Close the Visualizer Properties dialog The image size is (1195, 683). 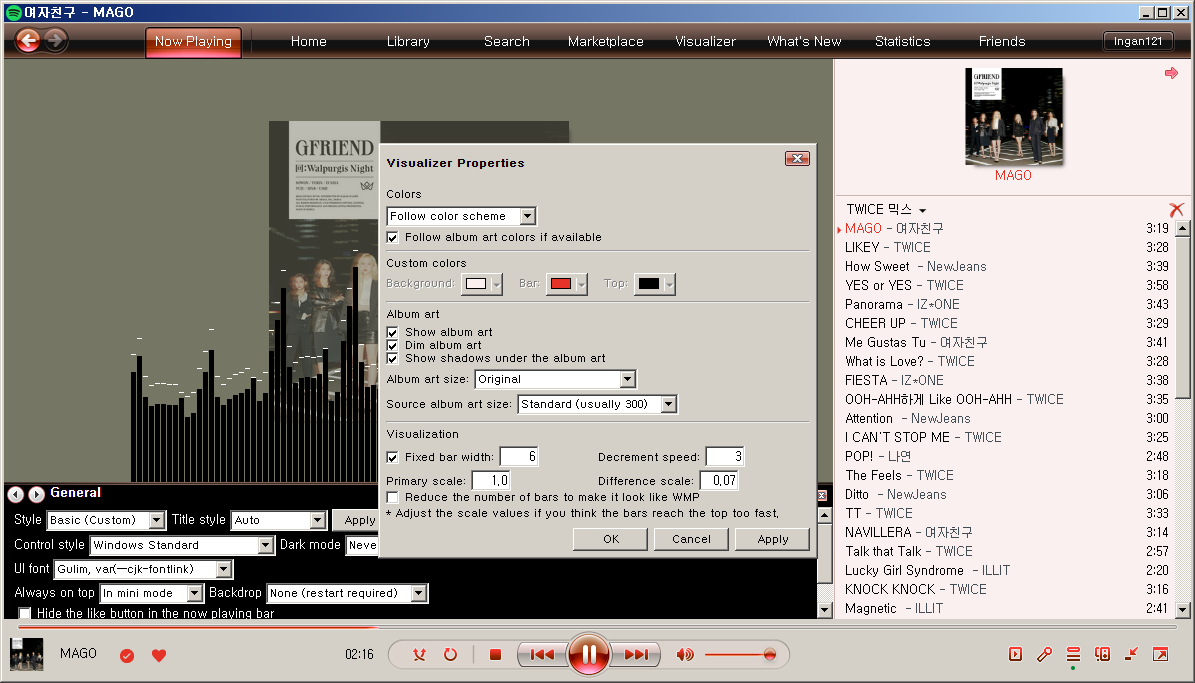click(797, 159)
